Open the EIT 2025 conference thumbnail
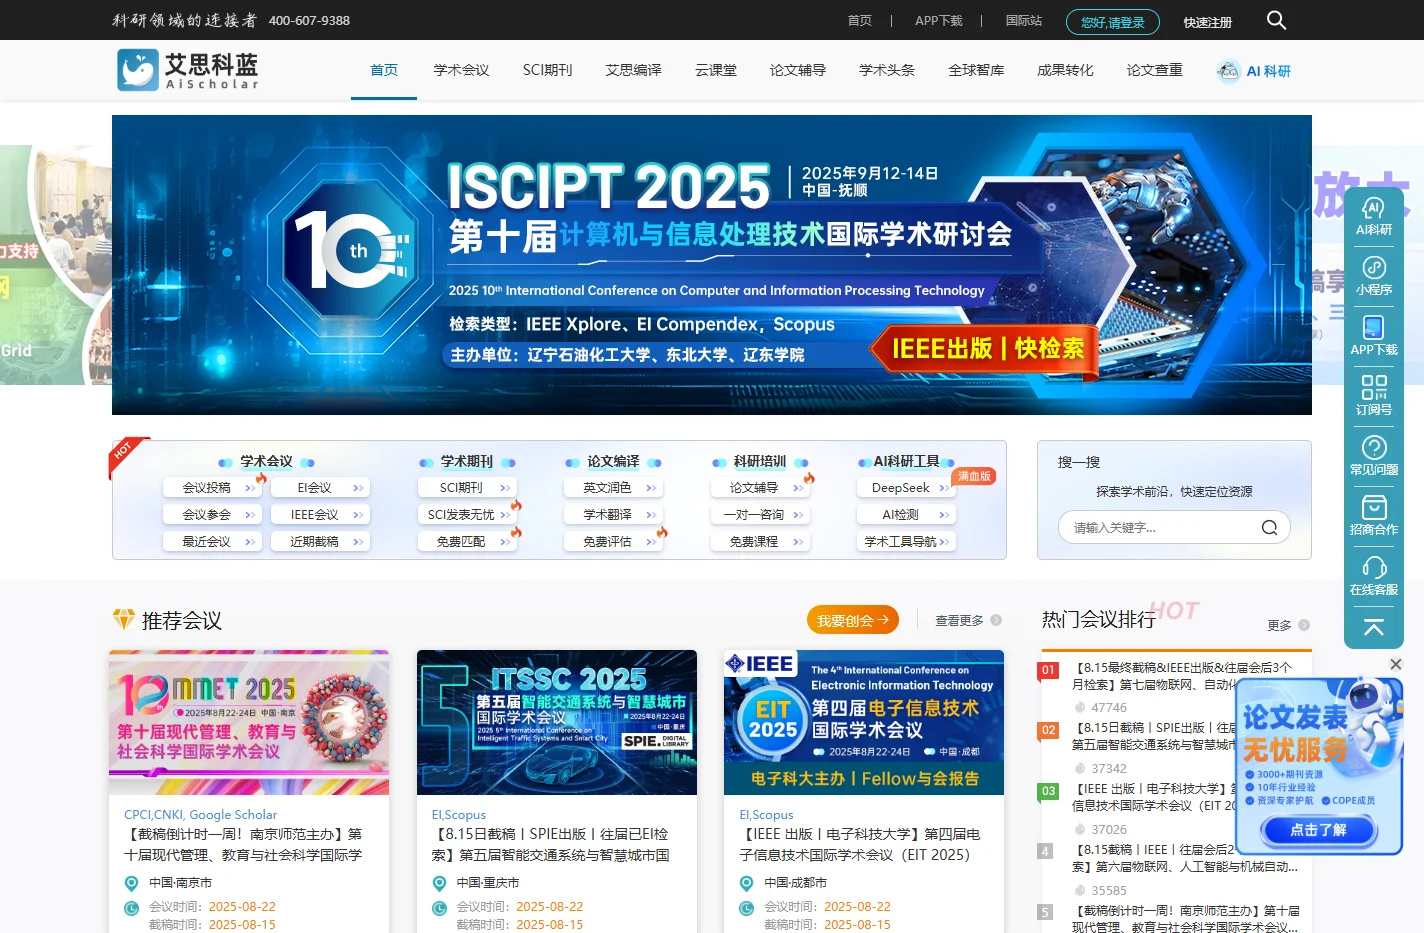1424x933 pixels. coord(864,722)
